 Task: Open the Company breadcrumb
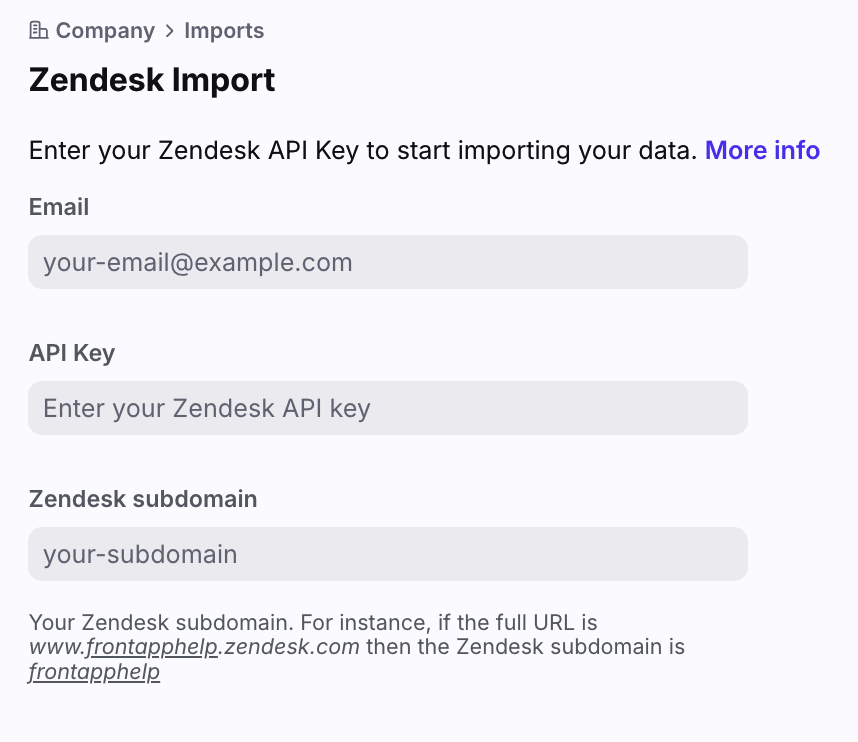(105, 31)
